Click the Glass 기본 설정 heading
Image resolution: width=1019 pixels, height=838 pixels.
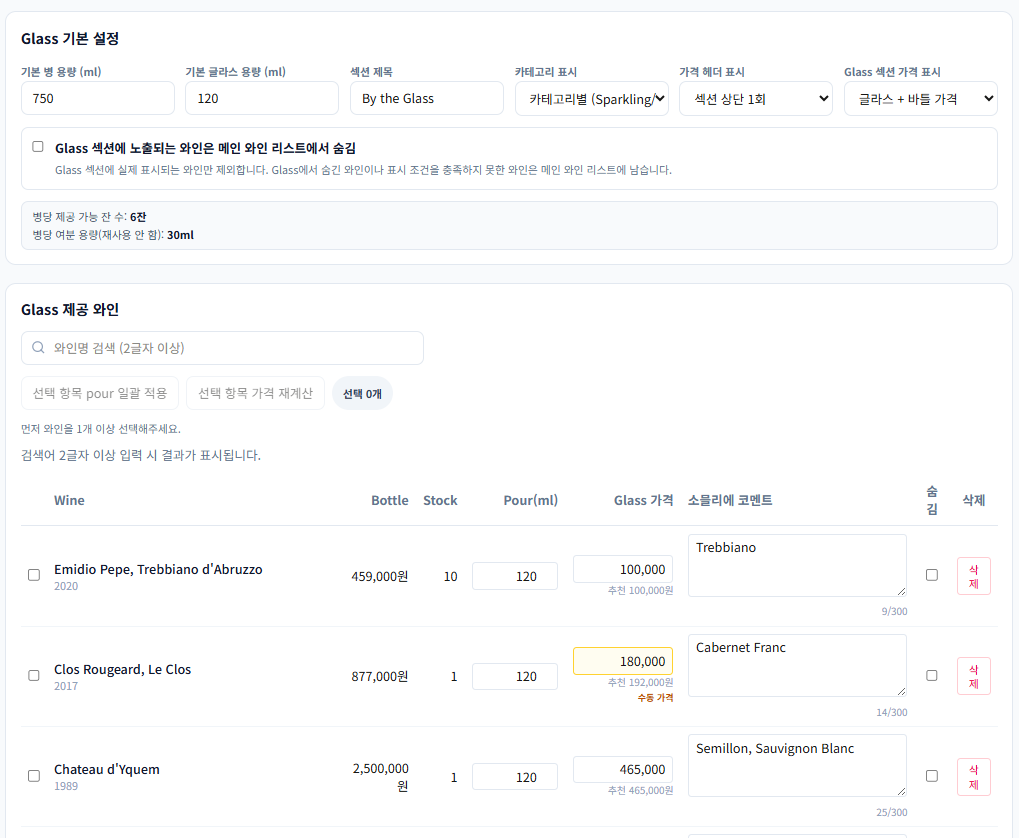click(70, 39)
